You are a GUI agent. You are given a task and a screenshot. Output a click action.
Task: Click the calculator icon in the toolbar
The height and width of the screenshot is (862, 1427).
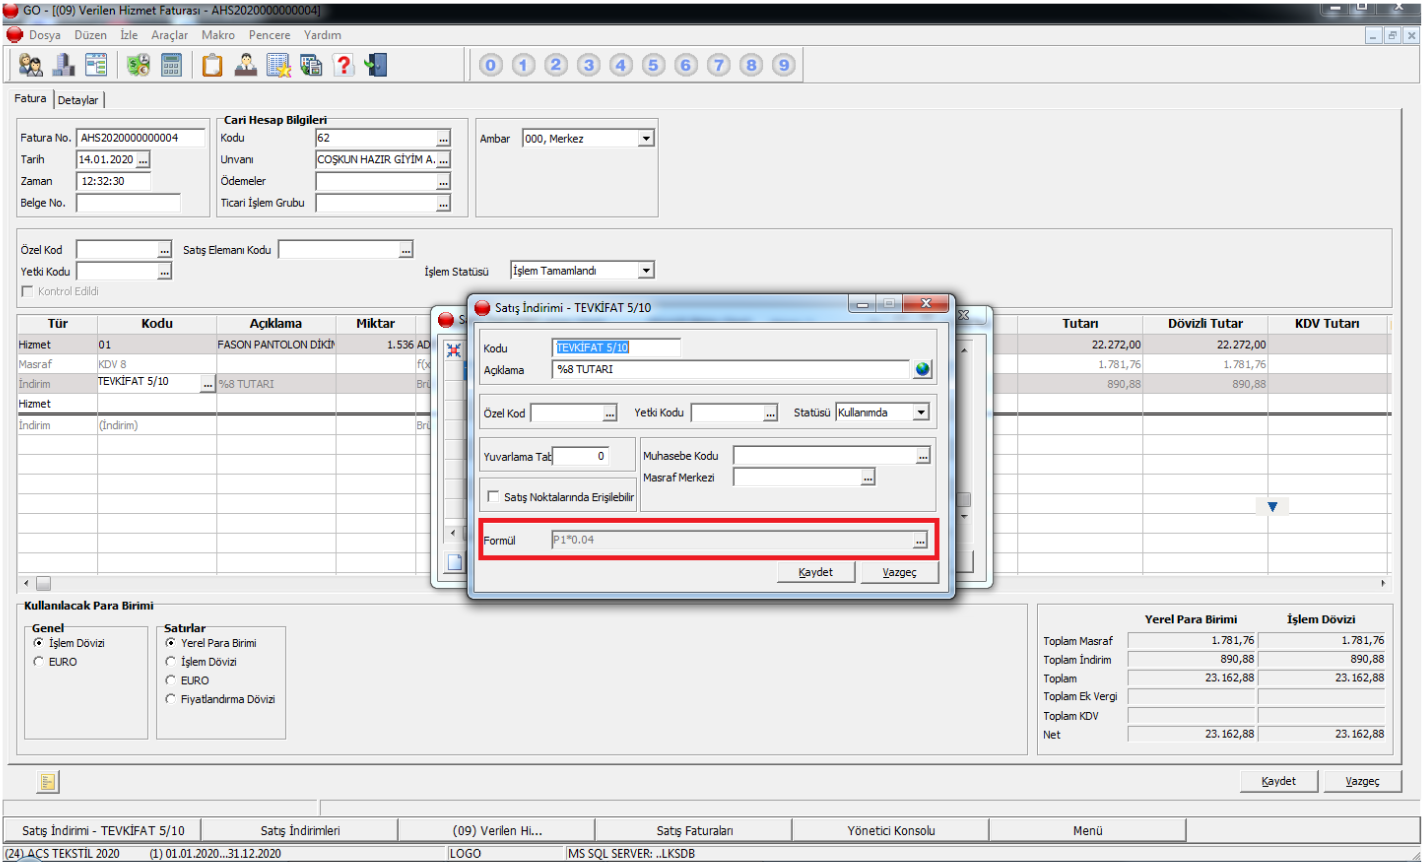pos(172,65)
